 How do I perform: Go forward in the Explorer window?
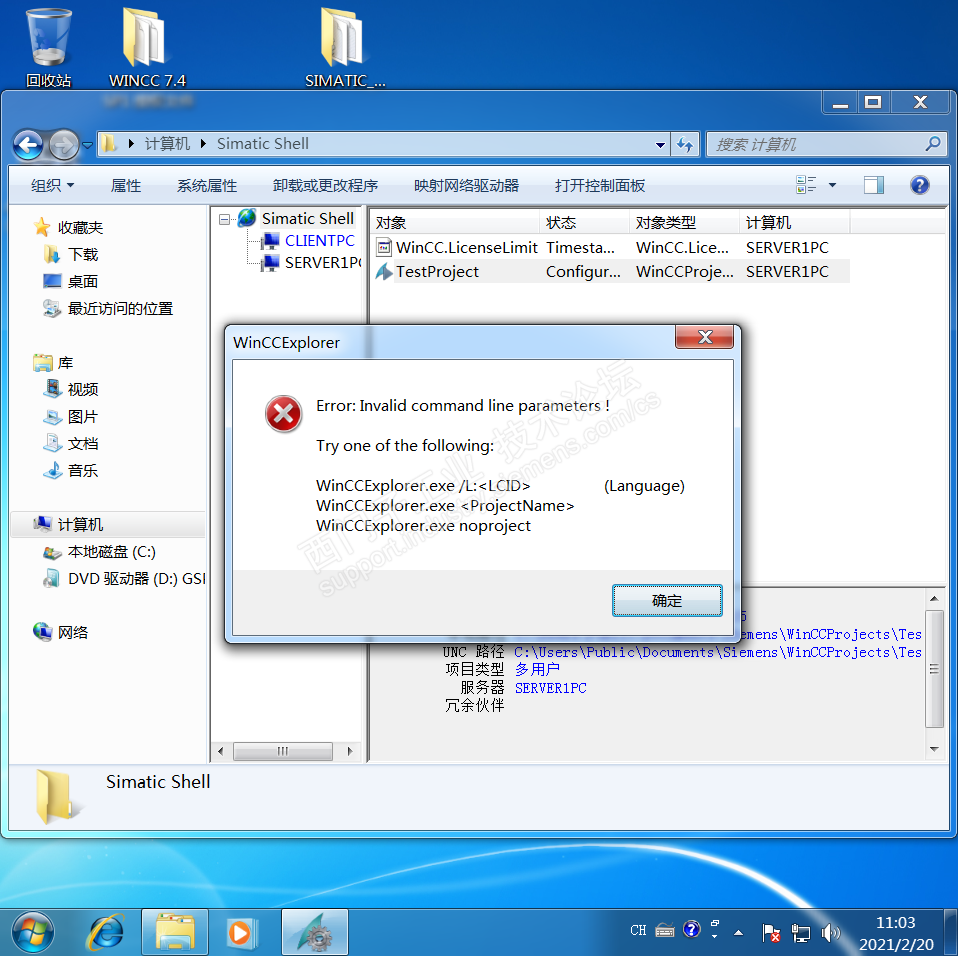[64, 145]
